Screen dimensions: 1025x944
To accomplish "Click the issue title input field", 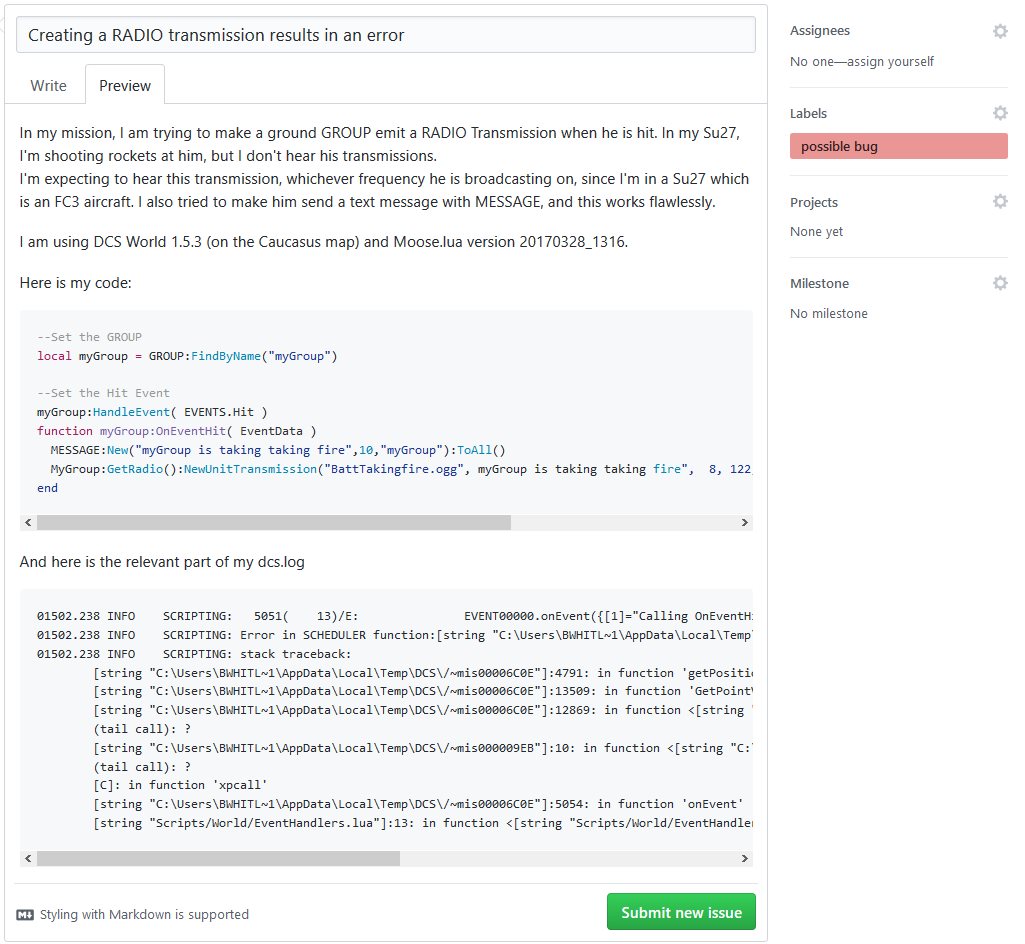I will (384, 34).
